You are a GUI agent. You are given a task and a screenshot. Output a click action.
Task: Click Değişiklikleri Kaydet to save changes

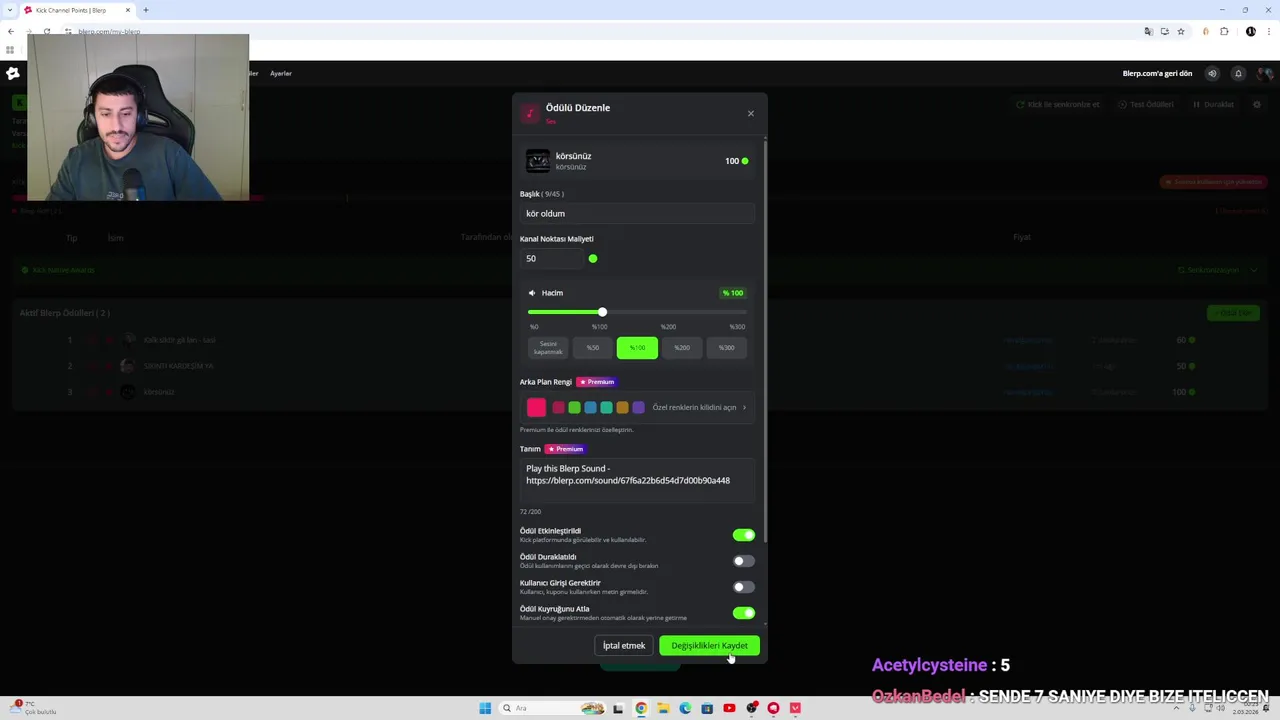tap(709, 646)
